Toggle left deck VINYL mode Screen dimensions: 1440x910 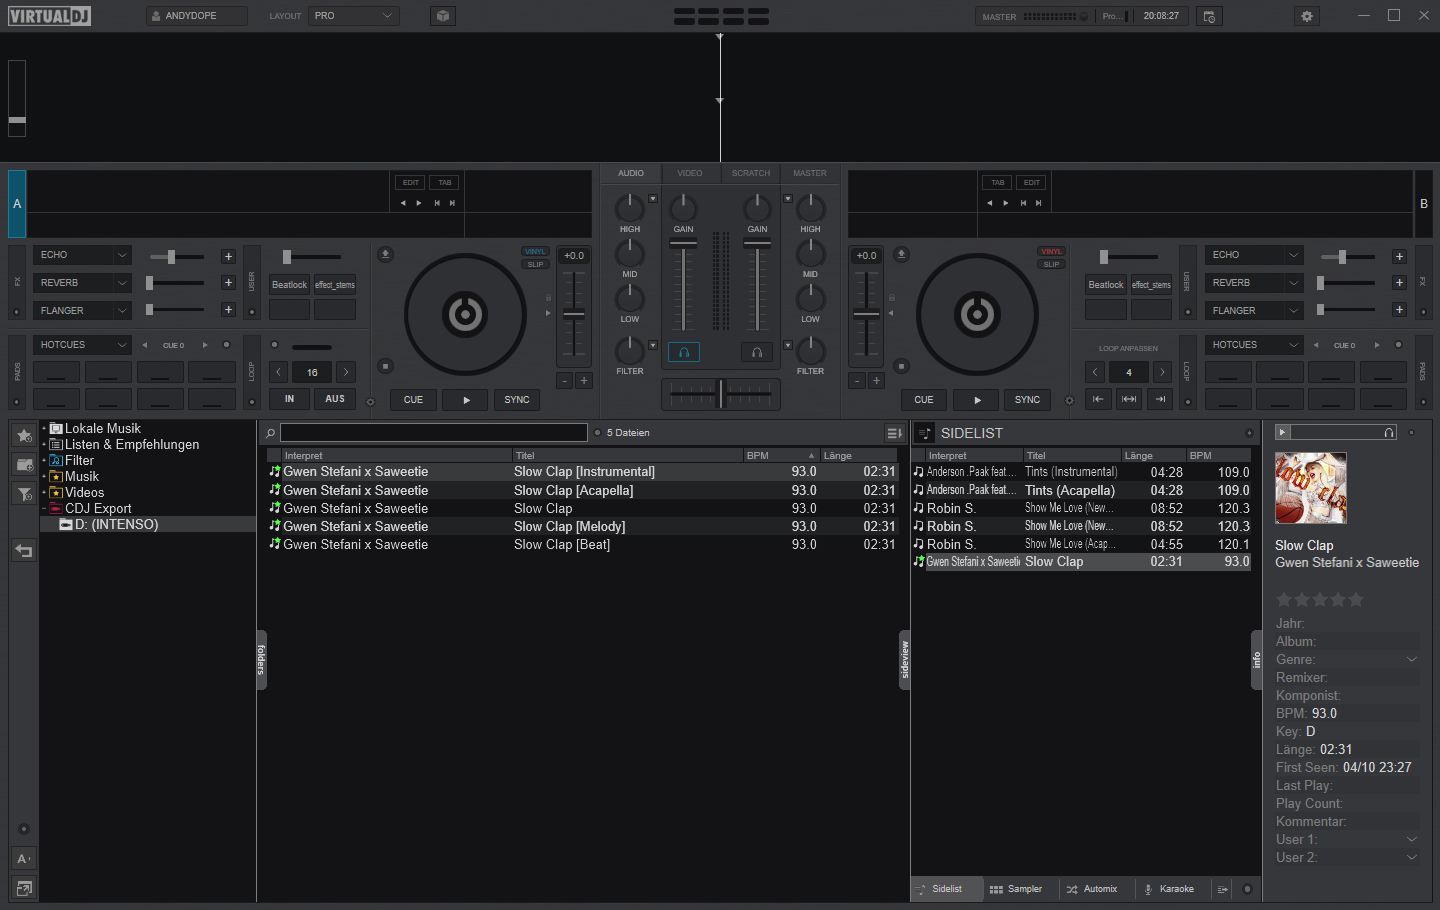tap(535, 252)
